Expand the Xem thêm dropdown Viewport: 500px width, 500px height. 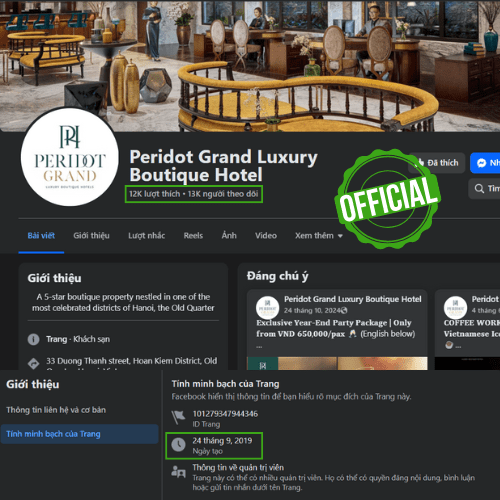coord(319,236)
